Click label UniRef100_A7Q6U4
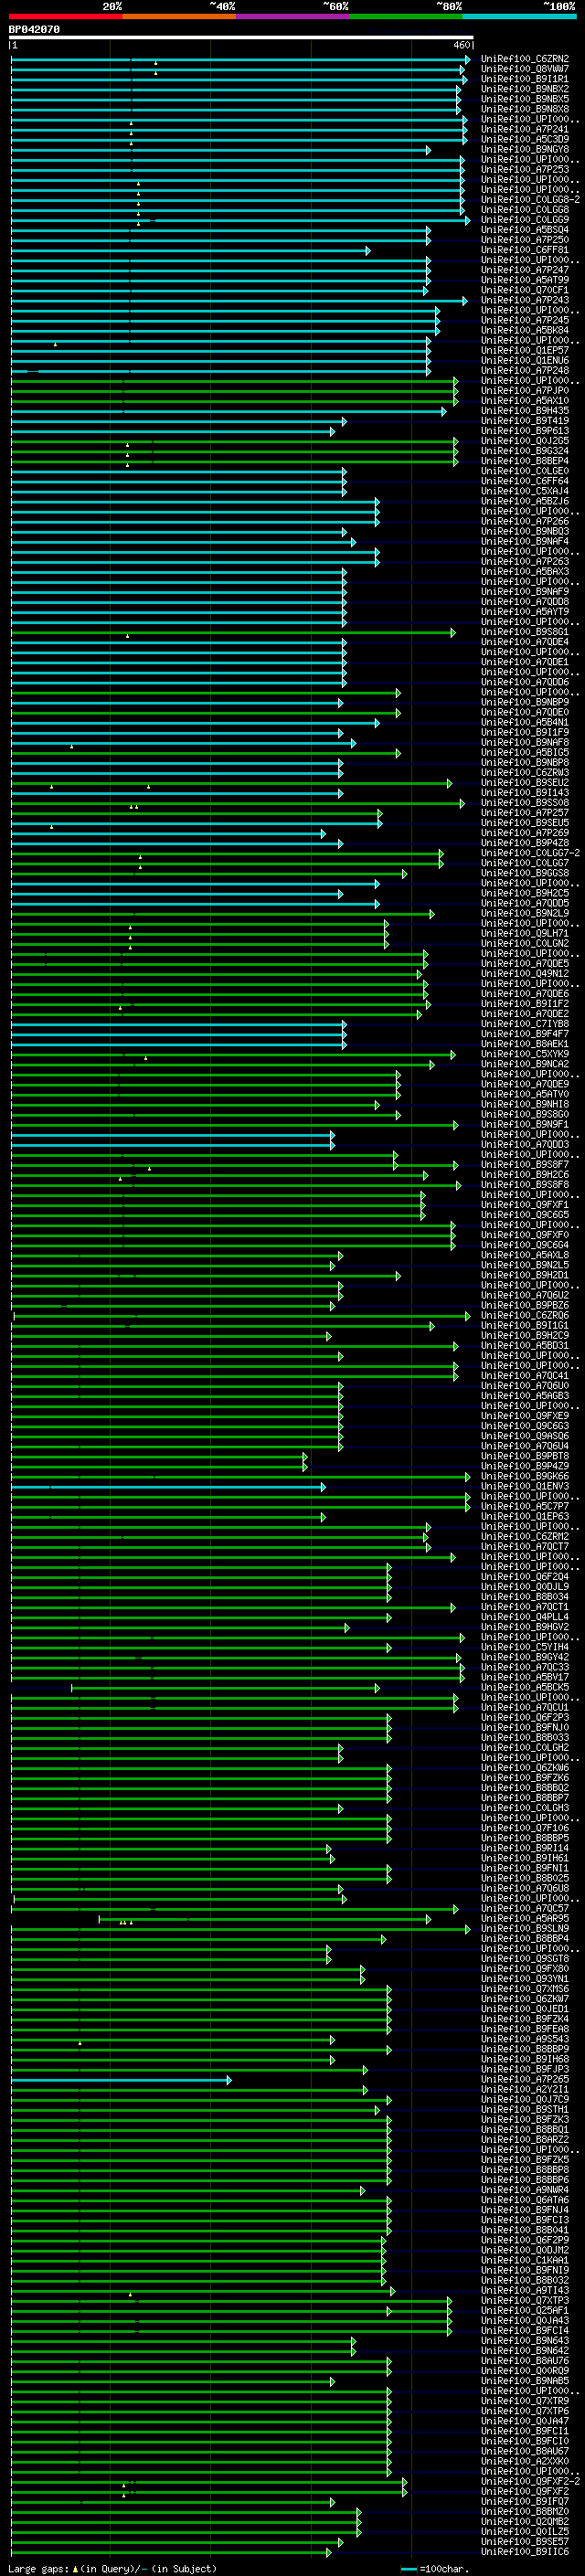585x2576 pixels. 525,1446
